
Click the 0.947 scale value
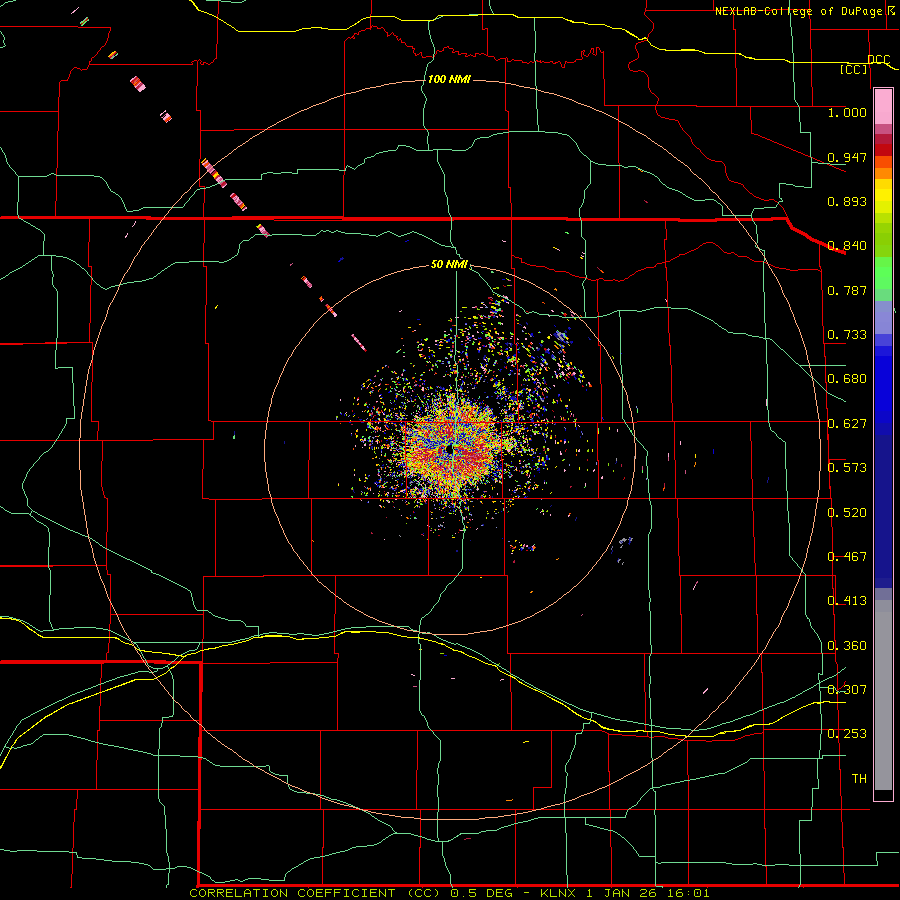pyautogui.click(x=847, y=157)
